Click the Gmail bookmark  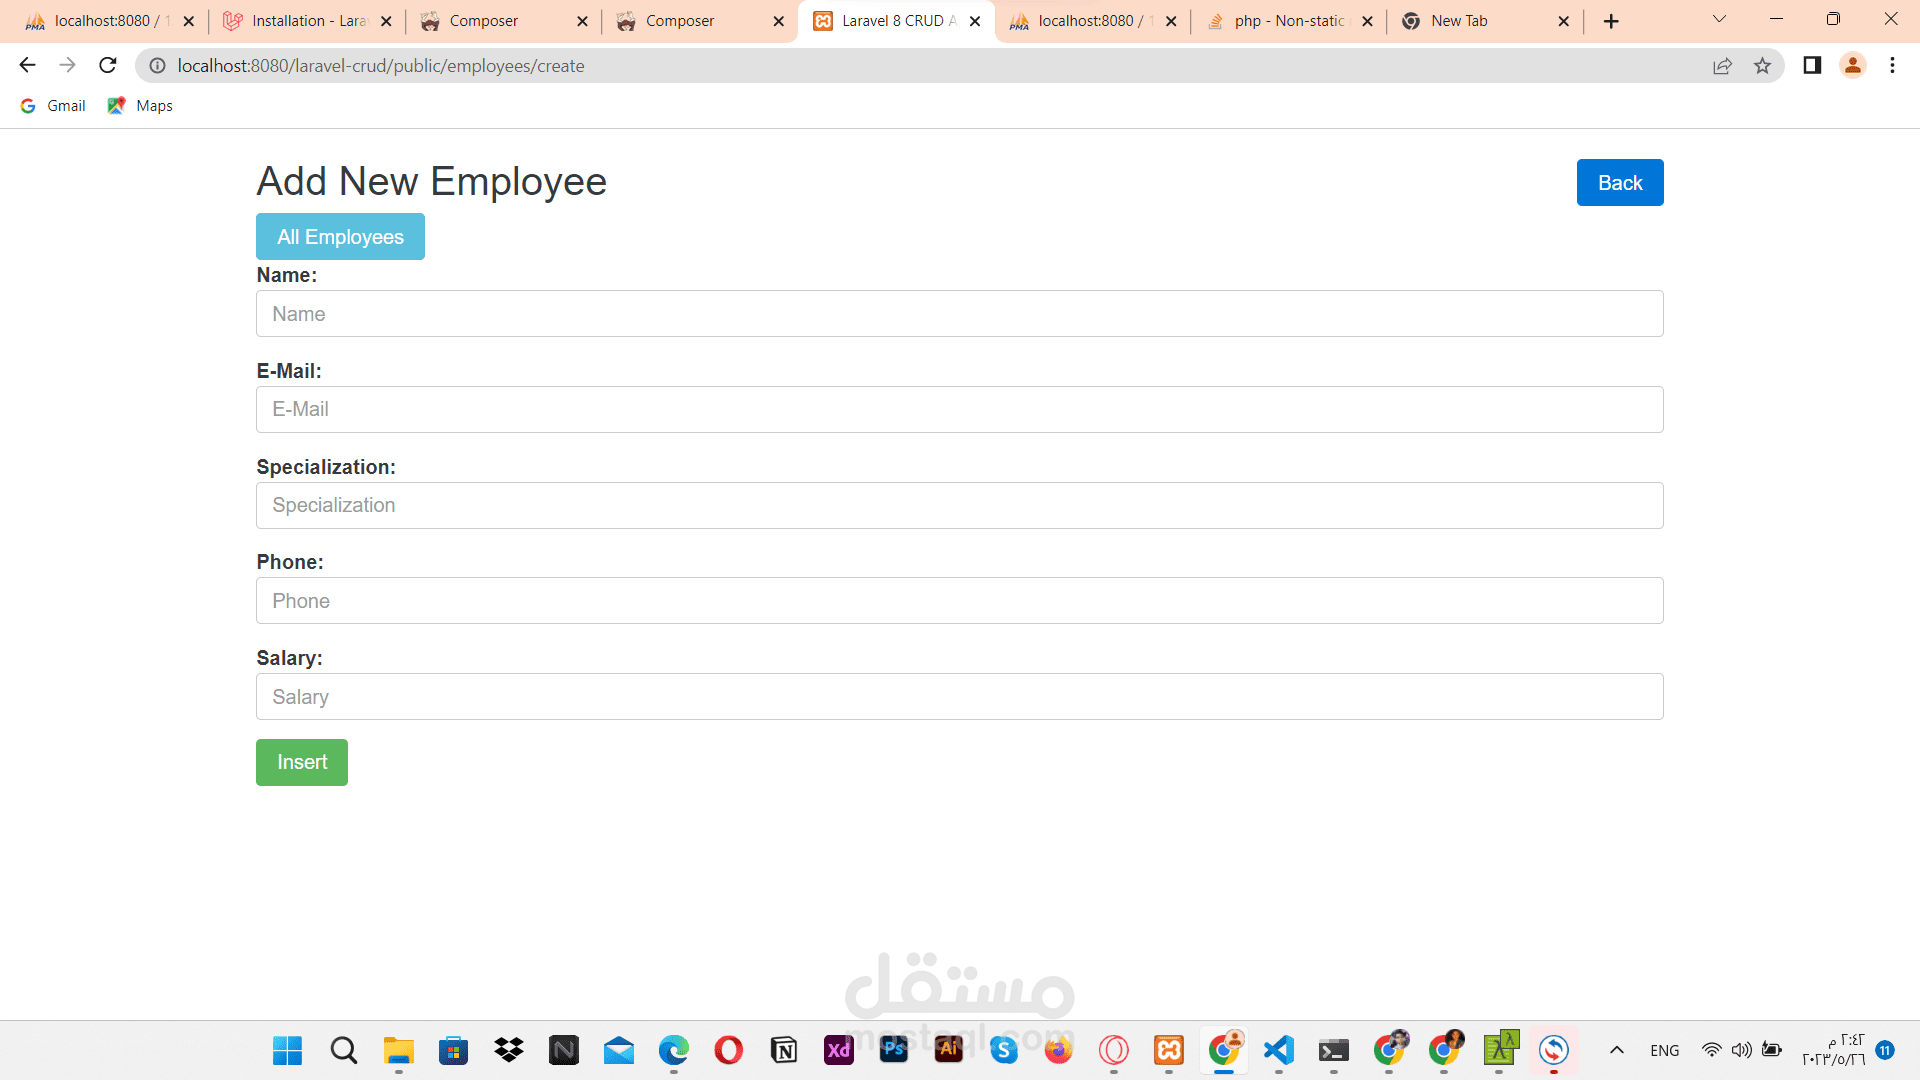(x=54, y=106)
